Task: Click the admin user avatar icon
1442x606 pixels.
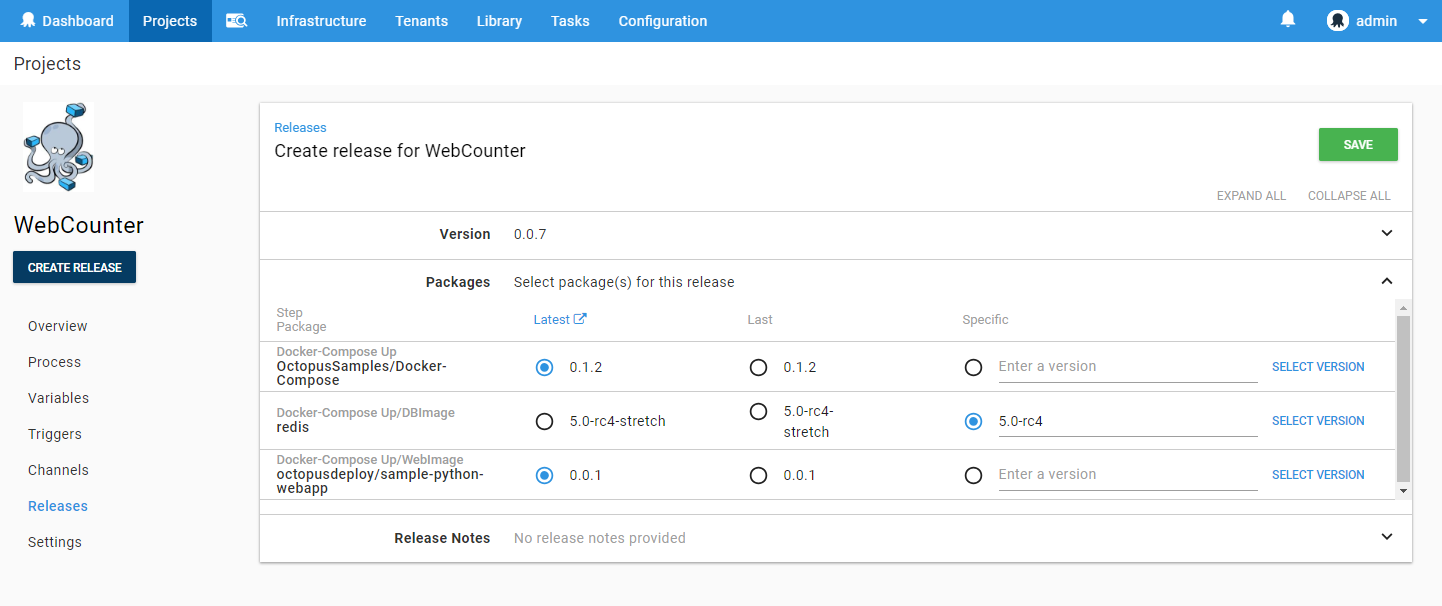Action: pyautogui.click(x=1337, y=21)
